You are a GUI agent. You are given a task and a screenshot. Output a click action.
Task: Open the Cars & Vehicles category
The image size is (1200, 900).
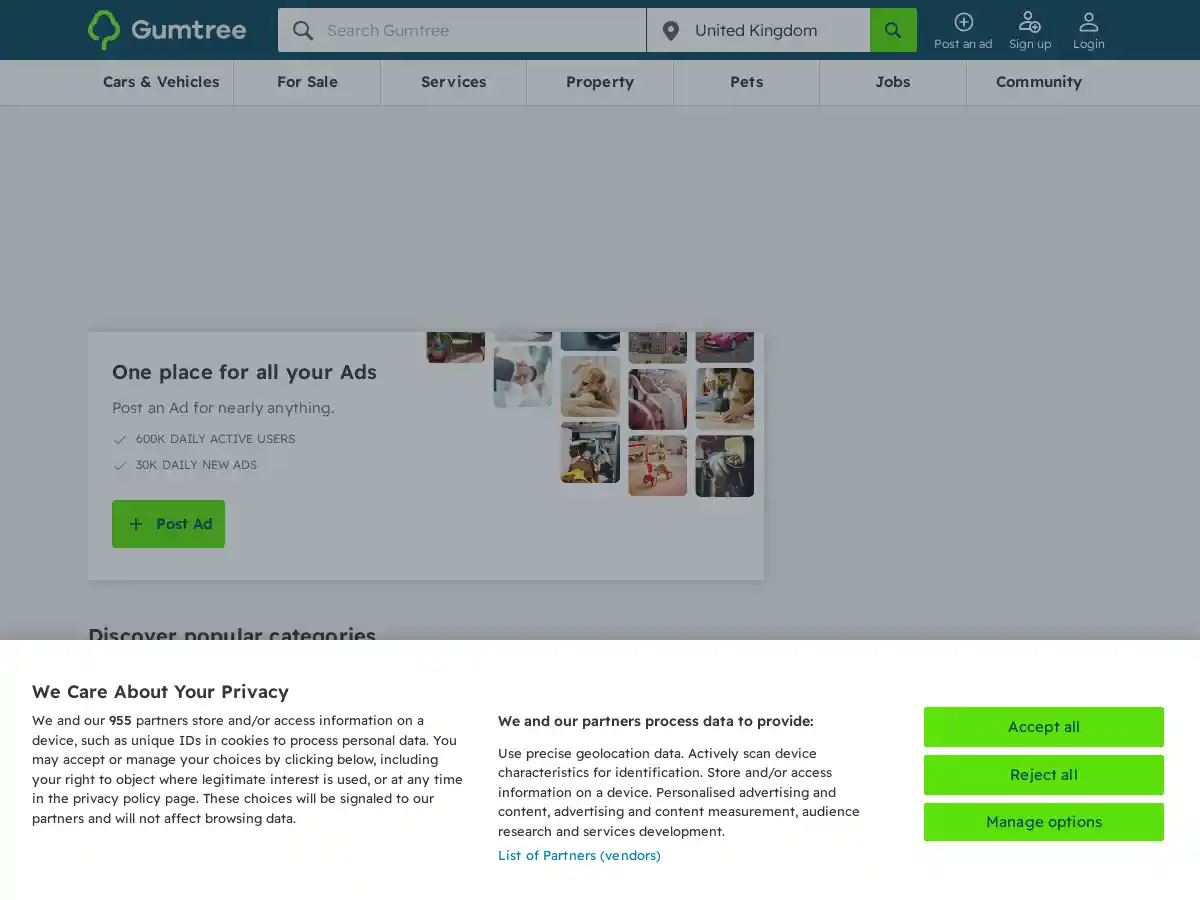pyautogui.click(x=161, y=82)
